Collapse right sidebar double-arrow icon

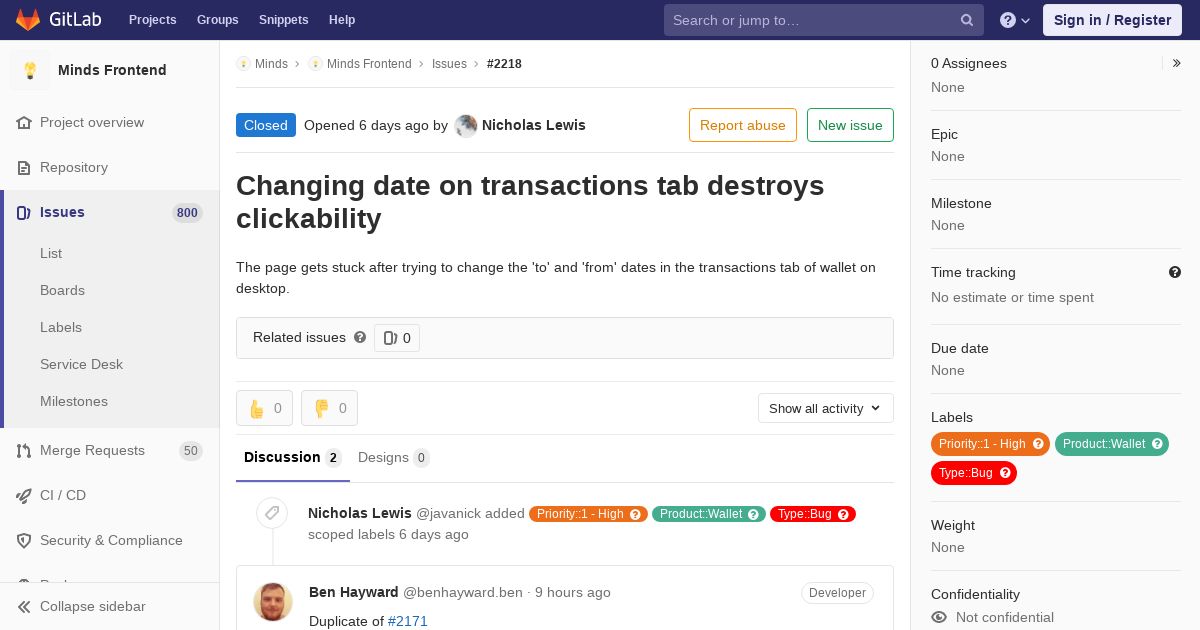click(x=1177, y=63)
